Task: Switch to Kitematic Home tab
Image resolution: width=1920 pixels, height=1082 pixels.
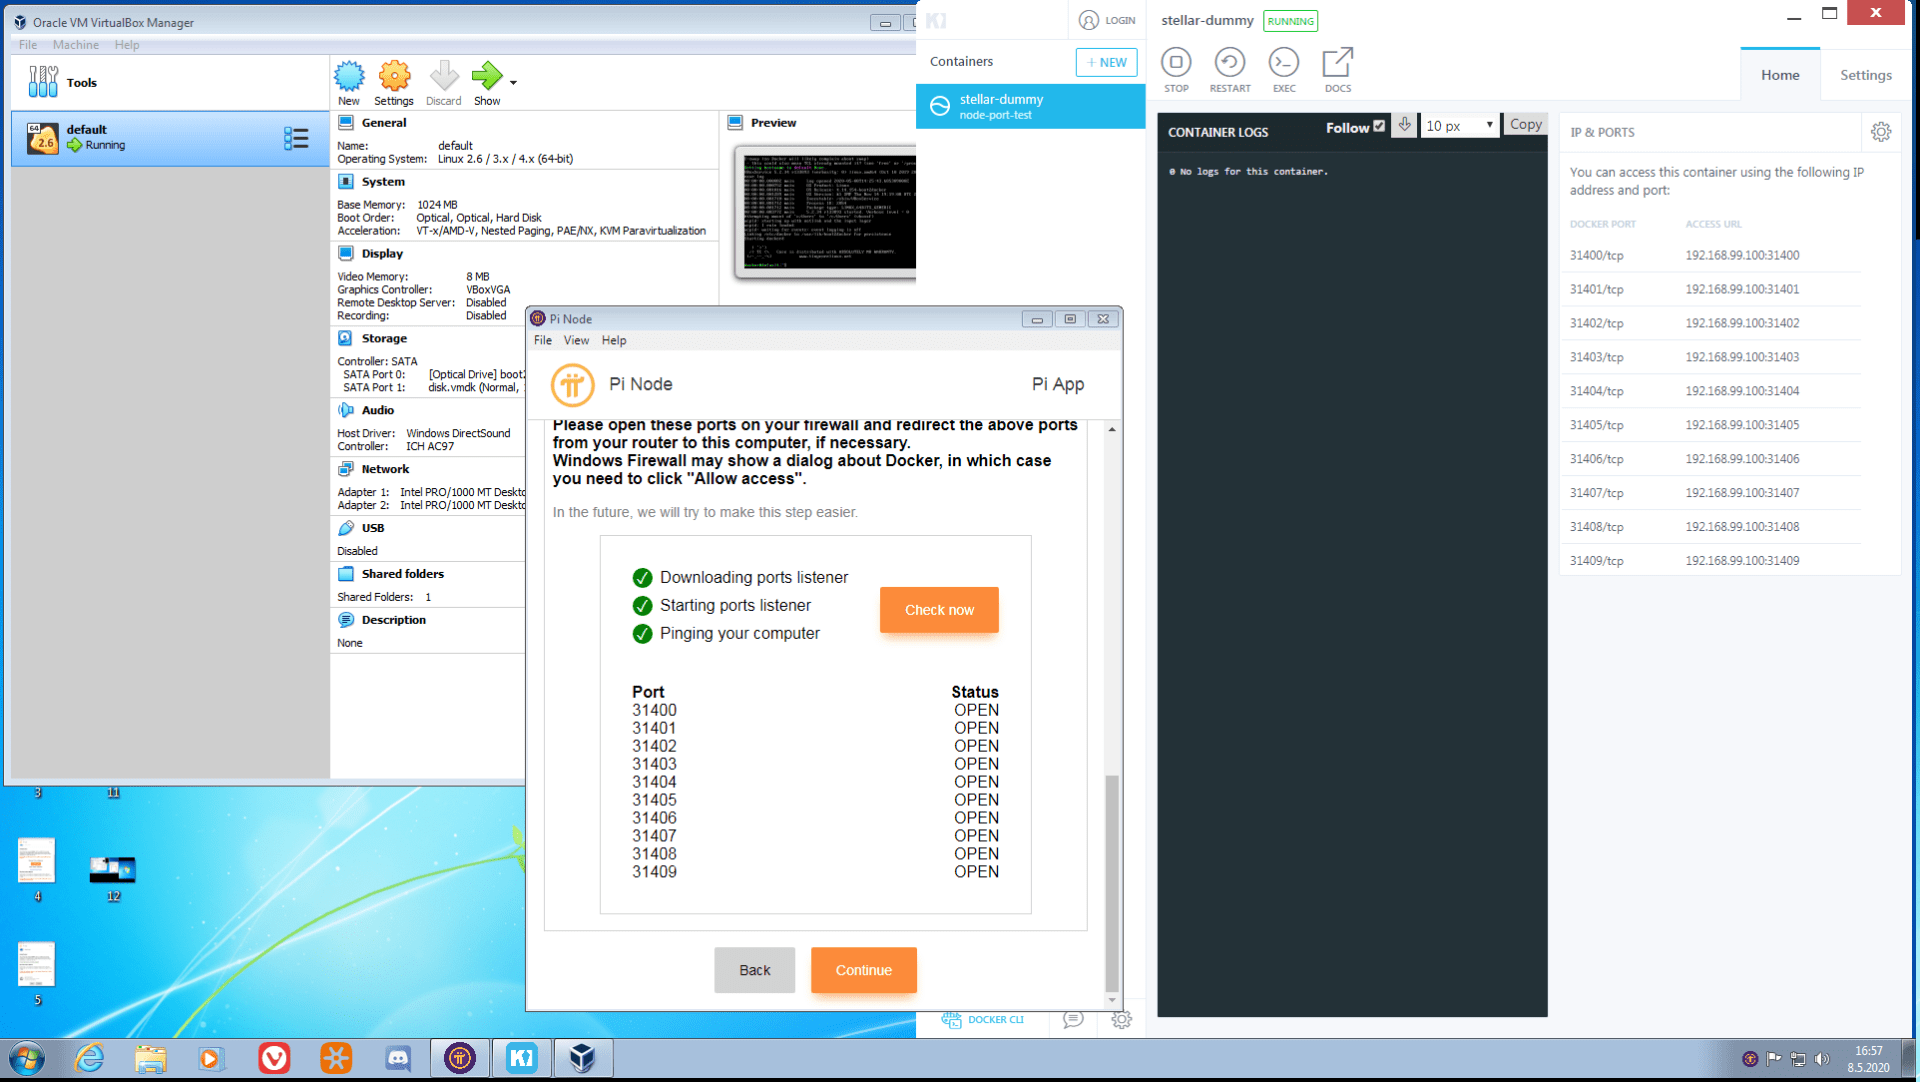Action: point(1780,75)
